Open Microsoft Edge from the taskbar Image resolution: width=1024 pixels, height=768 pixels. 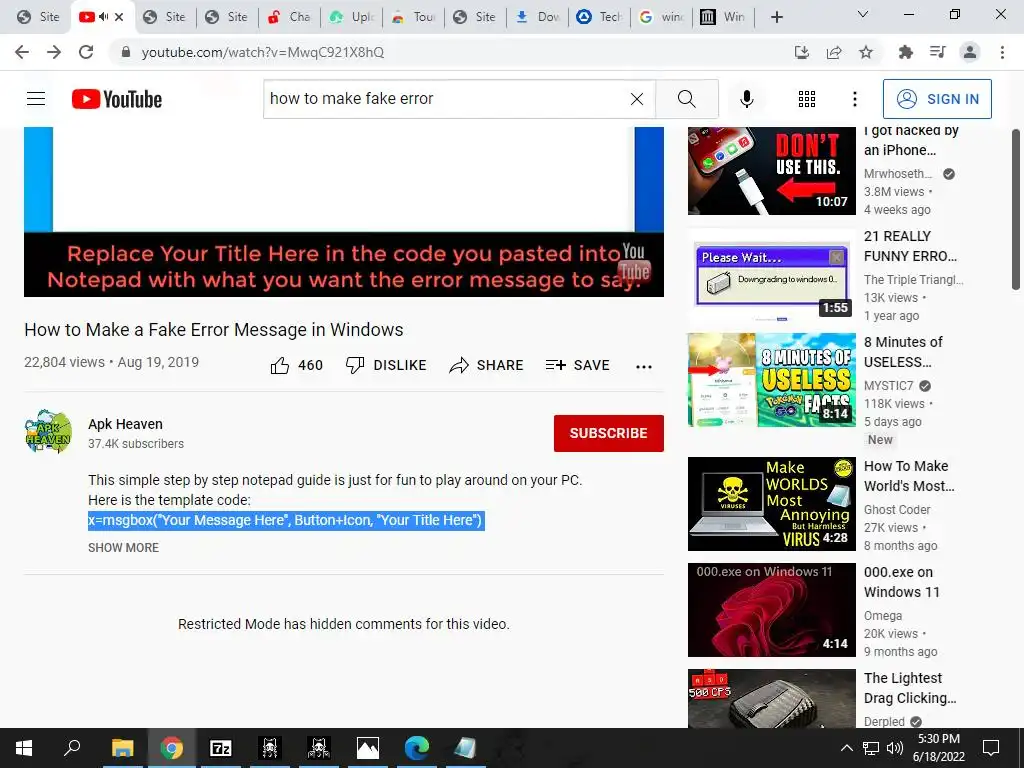pyautogui.click(x=416, y=748)
